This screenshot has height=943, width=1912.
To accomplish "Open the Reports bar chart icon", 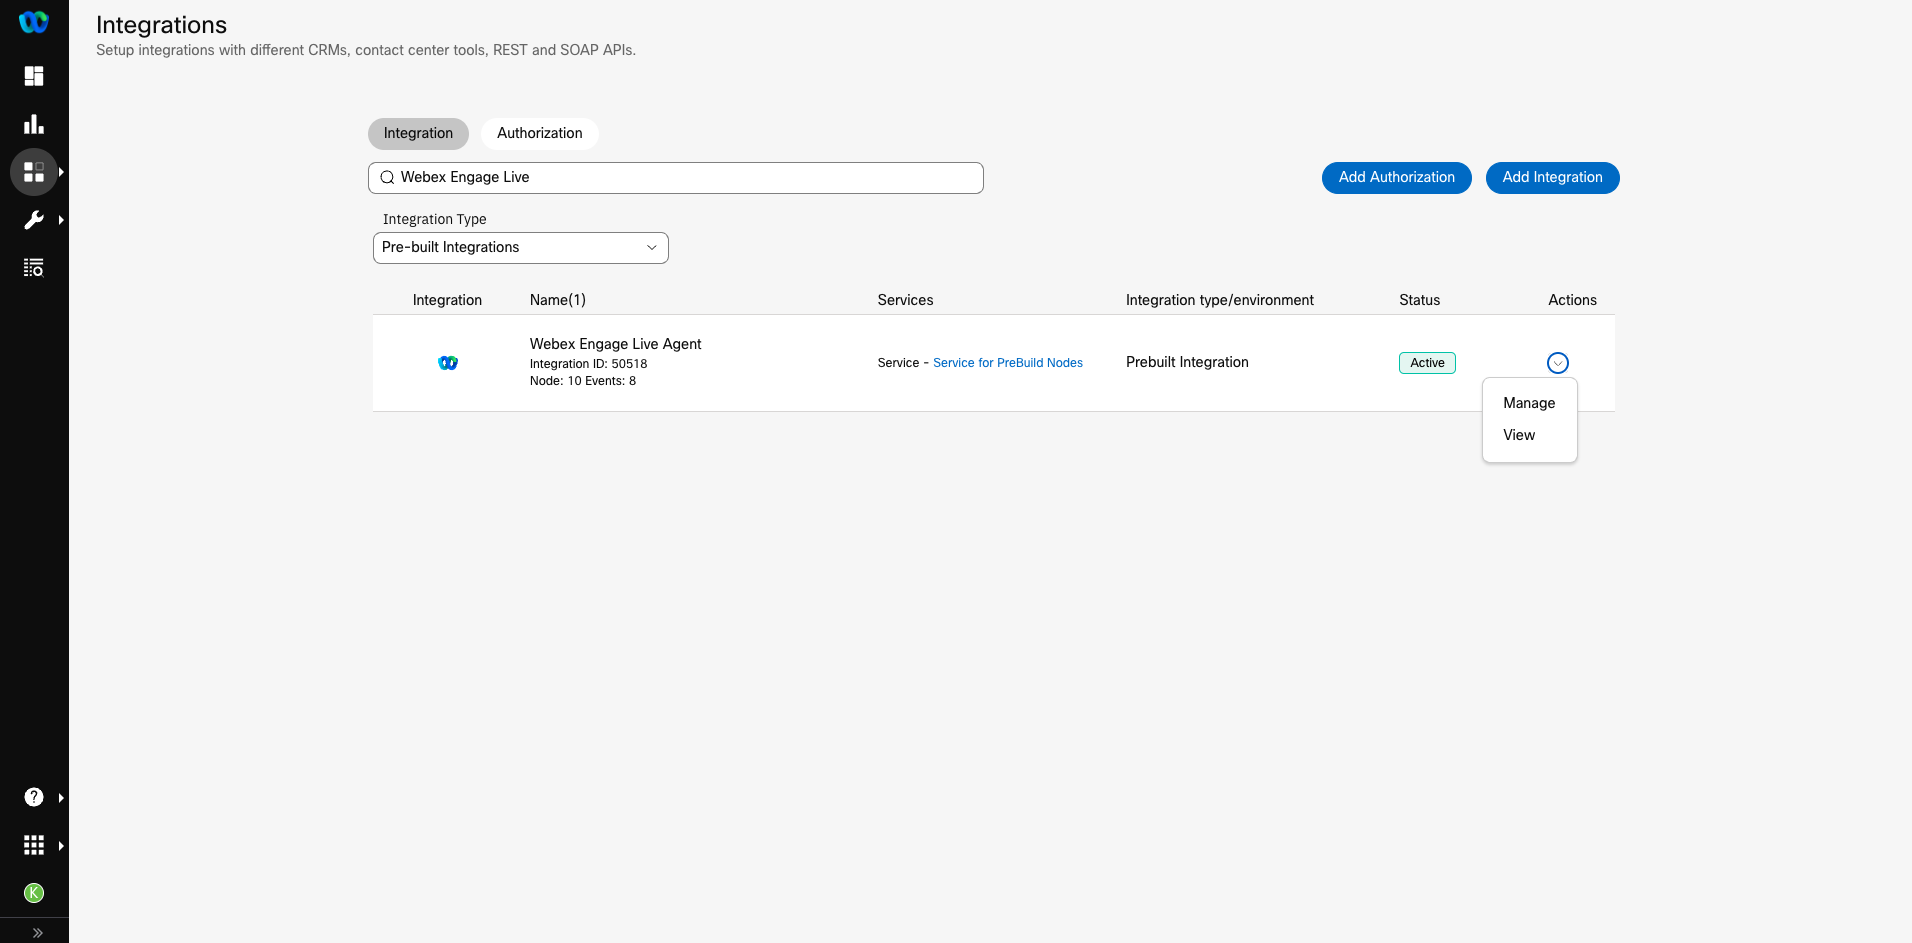I will (34, 124).
